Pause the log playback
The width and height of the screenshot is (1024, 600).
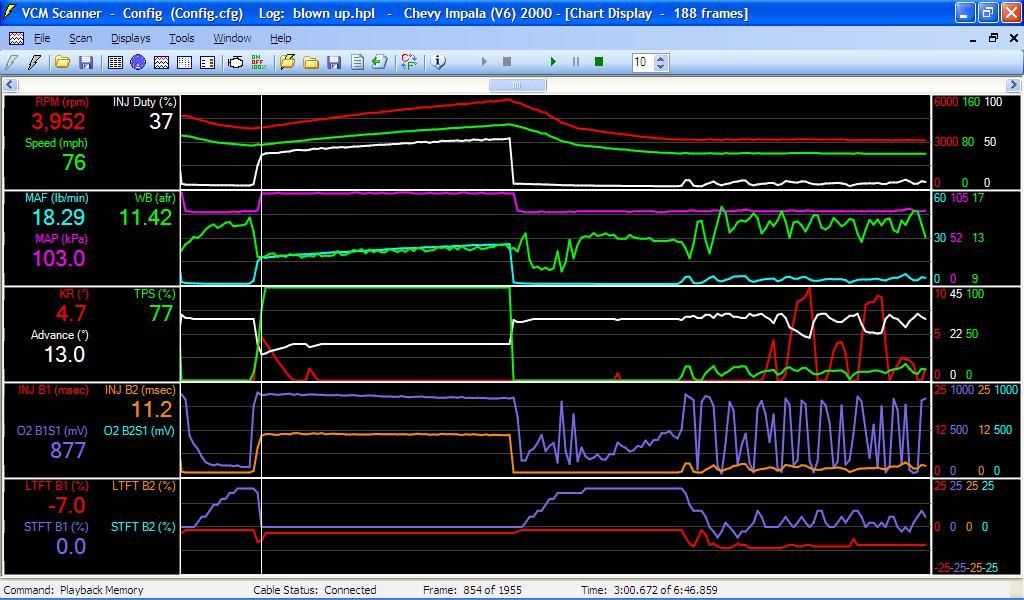576,62
